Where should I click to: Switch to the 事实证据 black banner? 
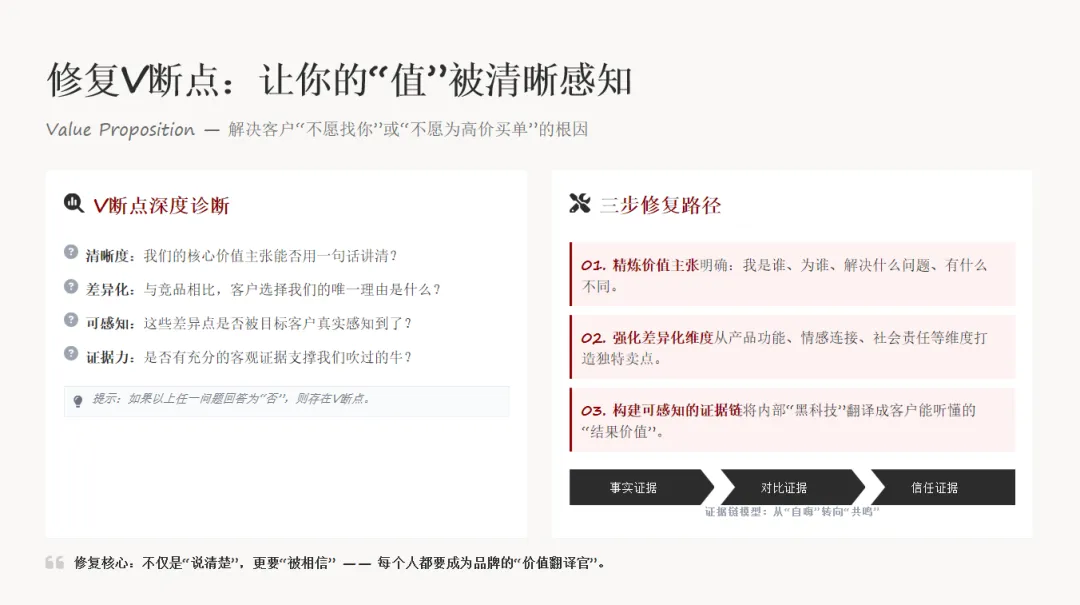coord(635,487)
